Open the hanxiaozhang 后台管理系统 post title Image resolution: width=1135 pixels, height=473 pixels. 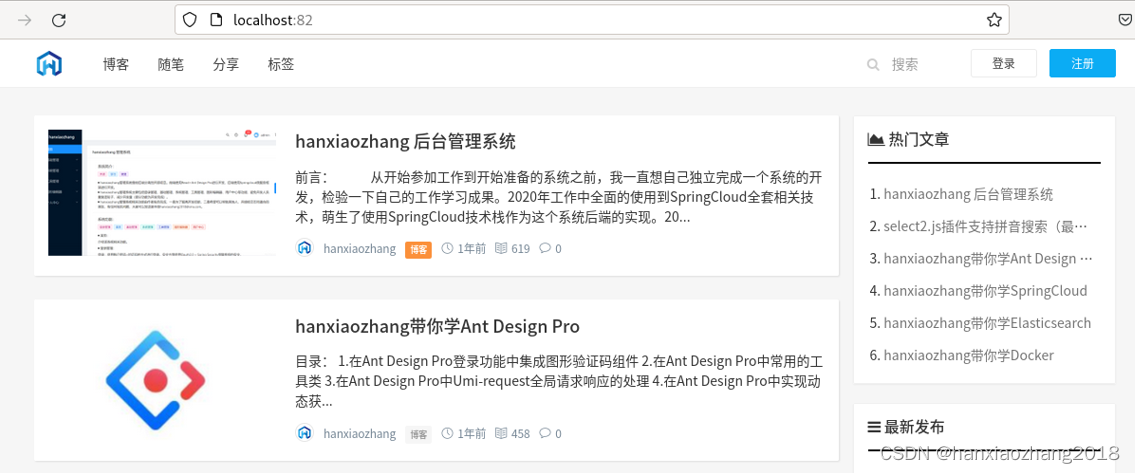click(x=405, y=141)
